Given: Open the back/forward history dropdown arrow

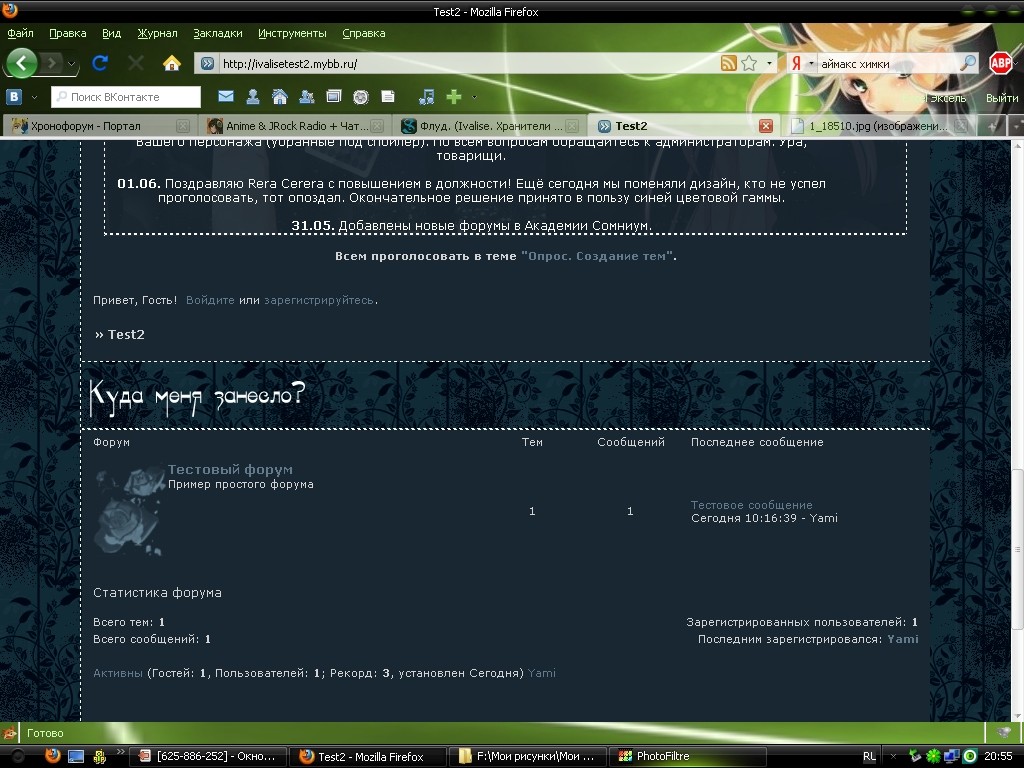Looking at the screenshot, I should coord(71,64).
